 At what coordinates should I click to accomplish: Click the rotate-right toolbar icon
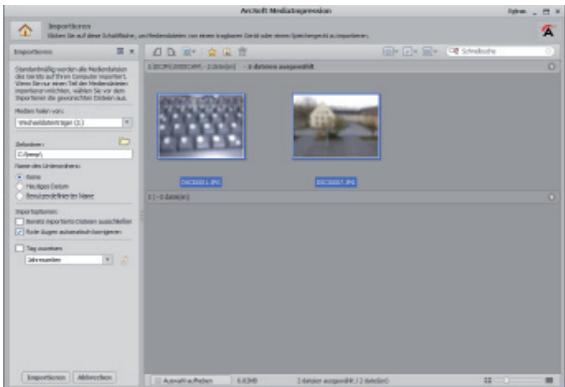(x=171, y=52)
